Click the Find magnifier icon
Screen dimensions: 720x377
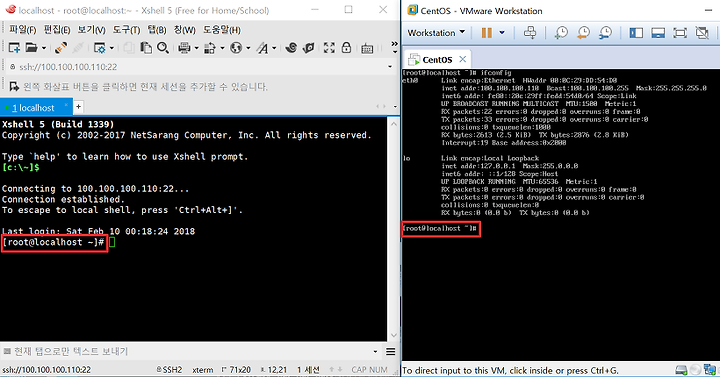[x=163, y=48]
